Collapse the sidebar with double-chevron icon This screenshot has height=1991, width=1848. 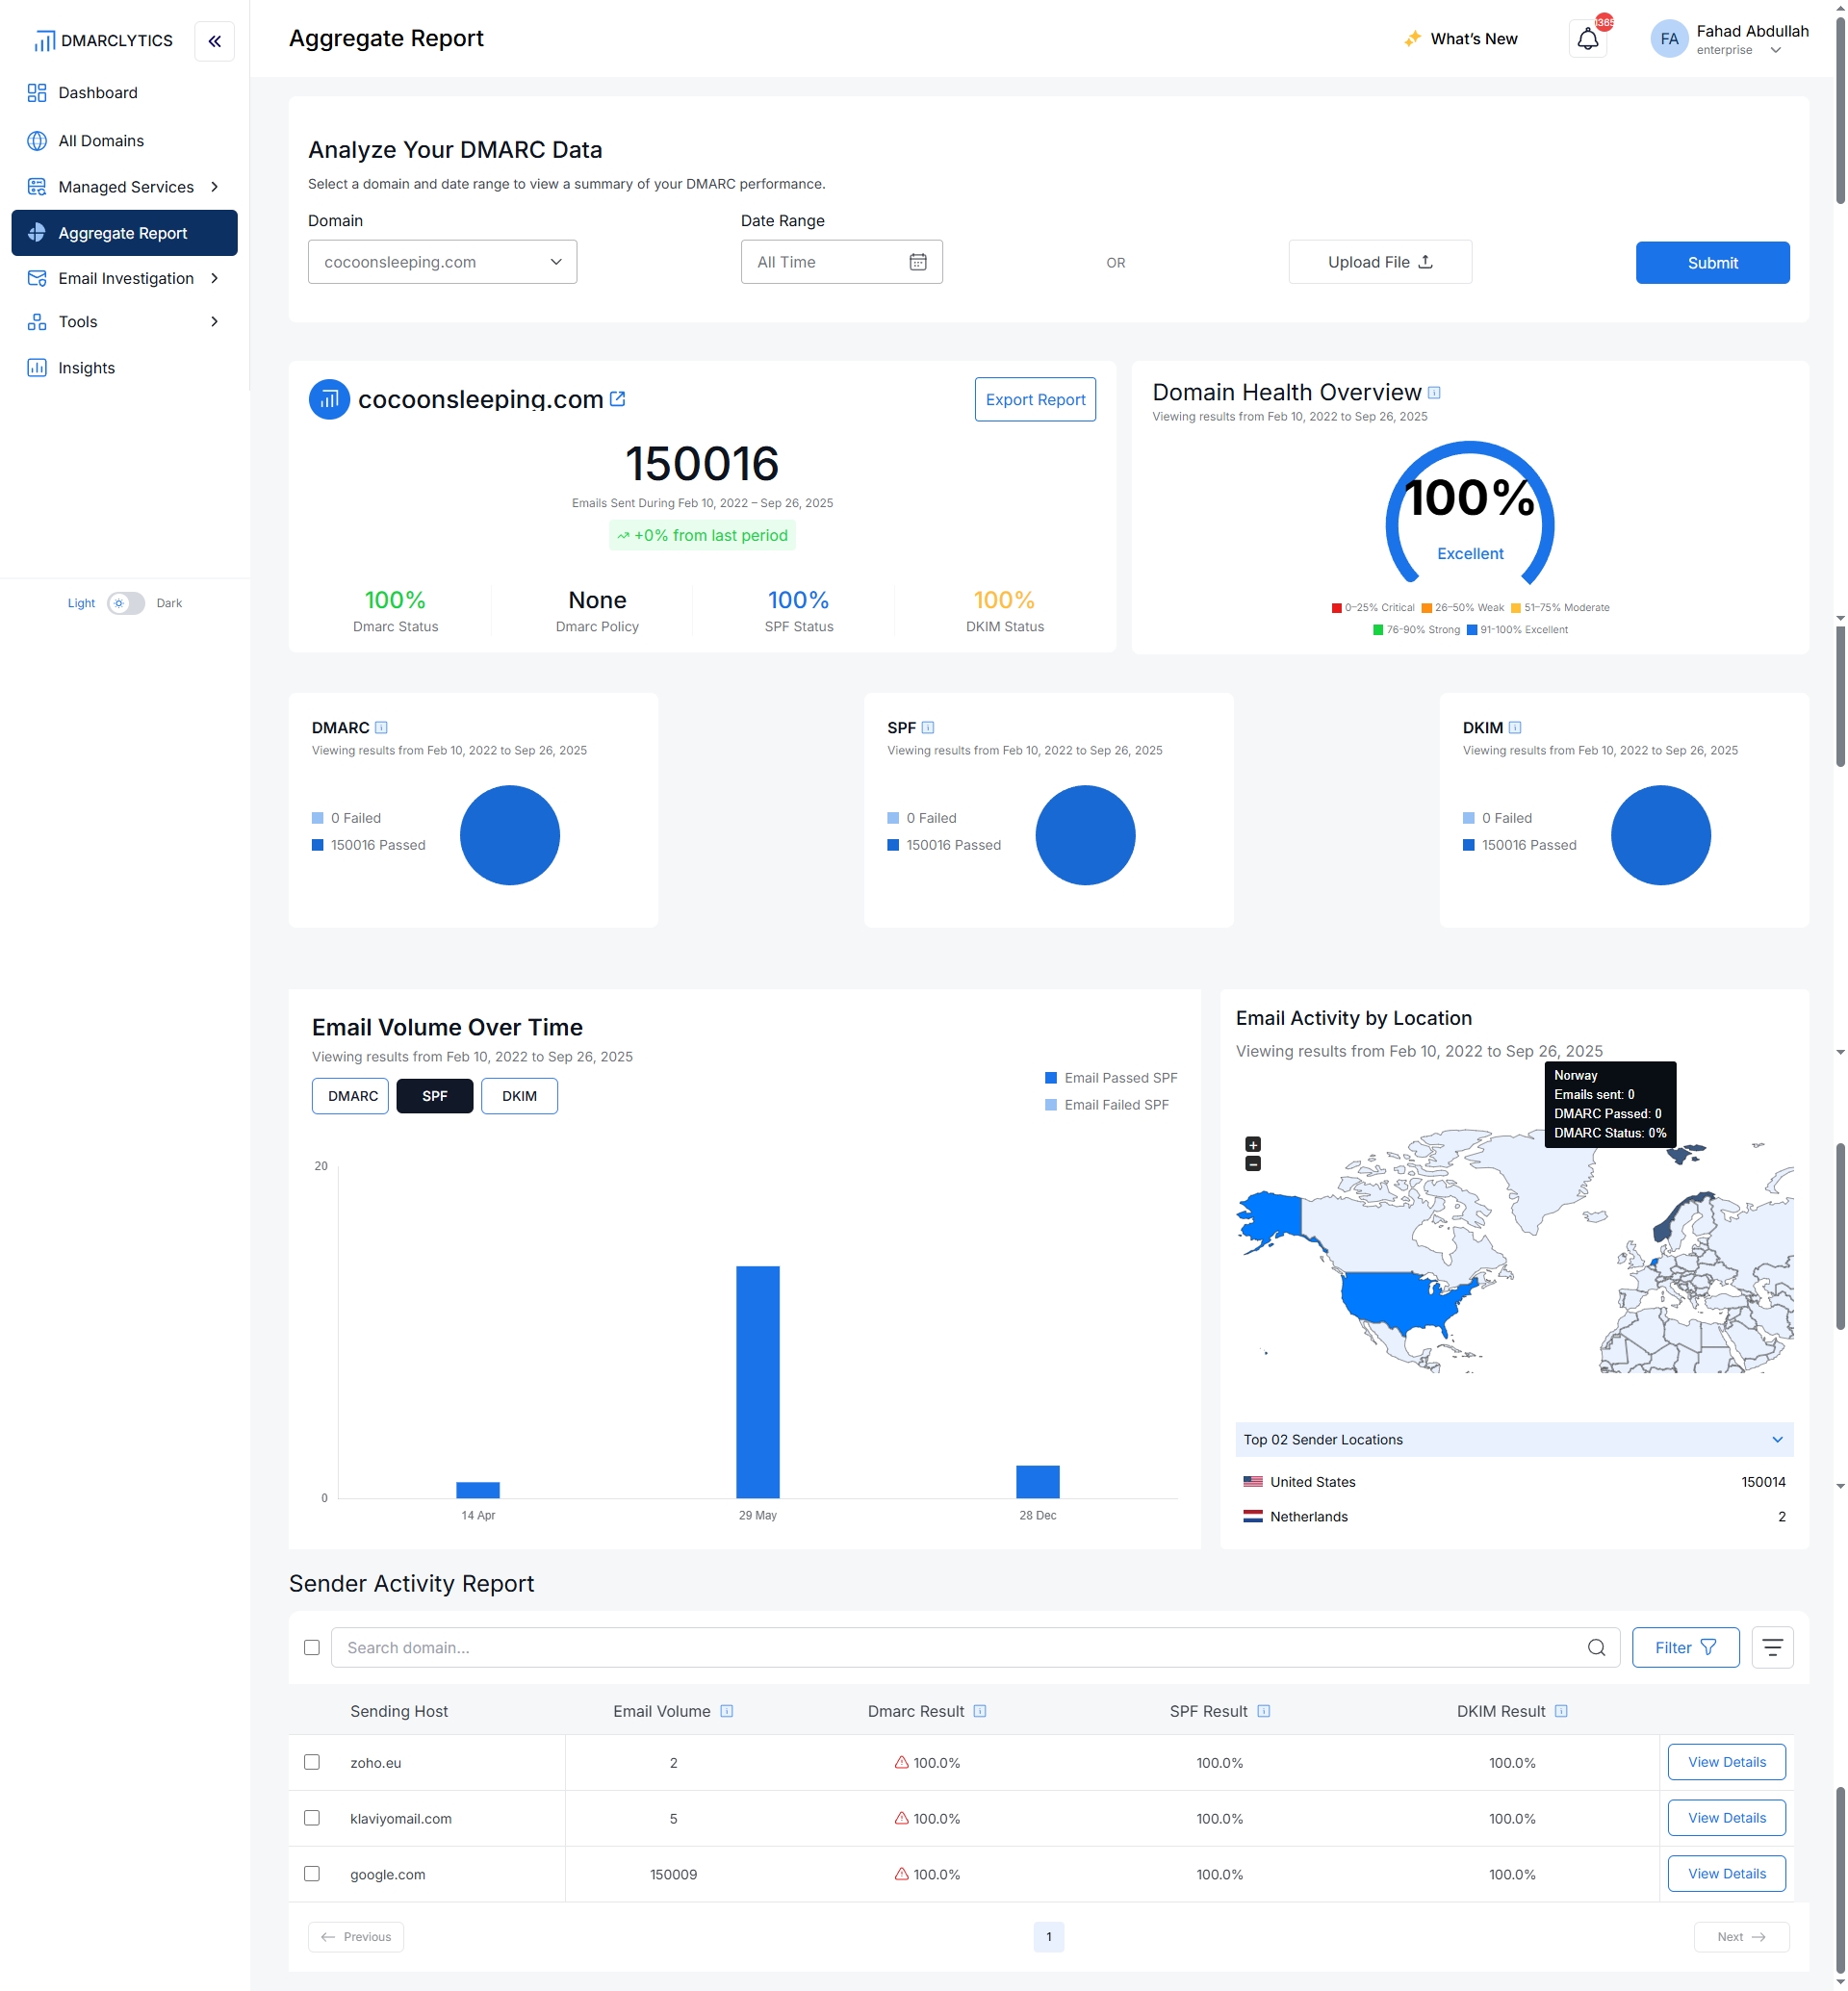214,41
